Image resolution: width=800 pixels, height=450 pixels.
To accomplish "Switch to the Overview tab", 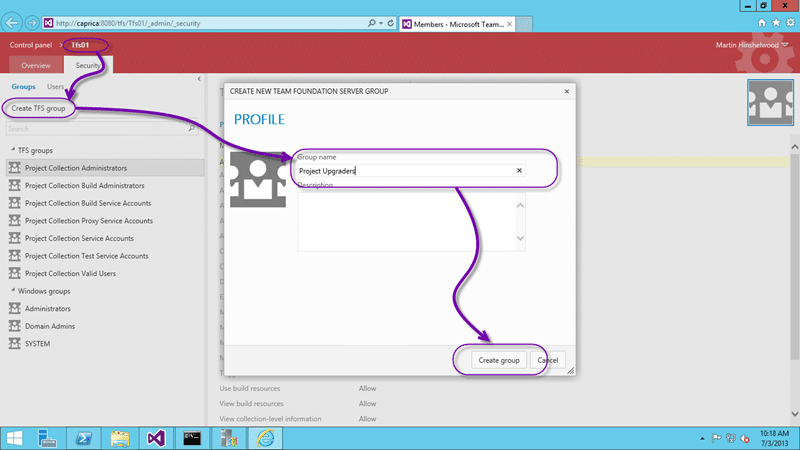I will (36, 65).
